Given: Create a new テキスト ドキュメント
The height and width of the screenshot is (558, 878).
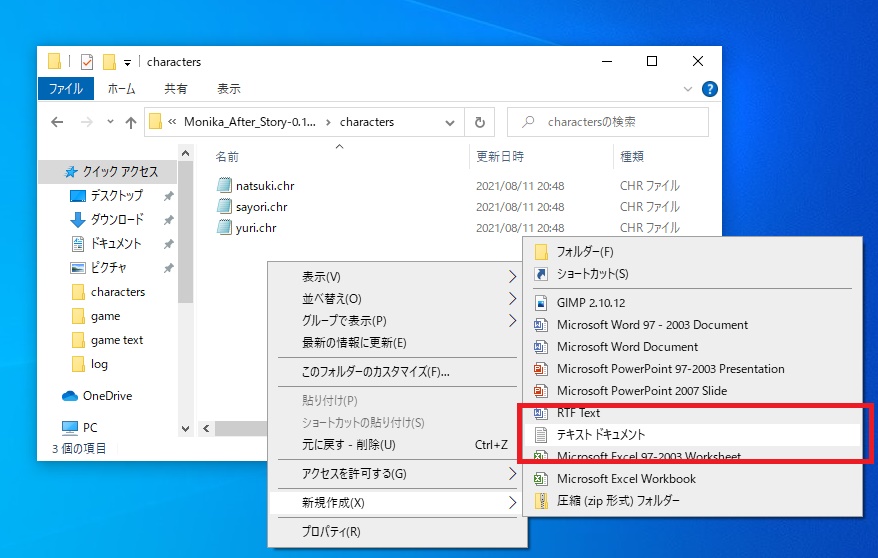Looking at the screenshot, I should click(692, 435).
